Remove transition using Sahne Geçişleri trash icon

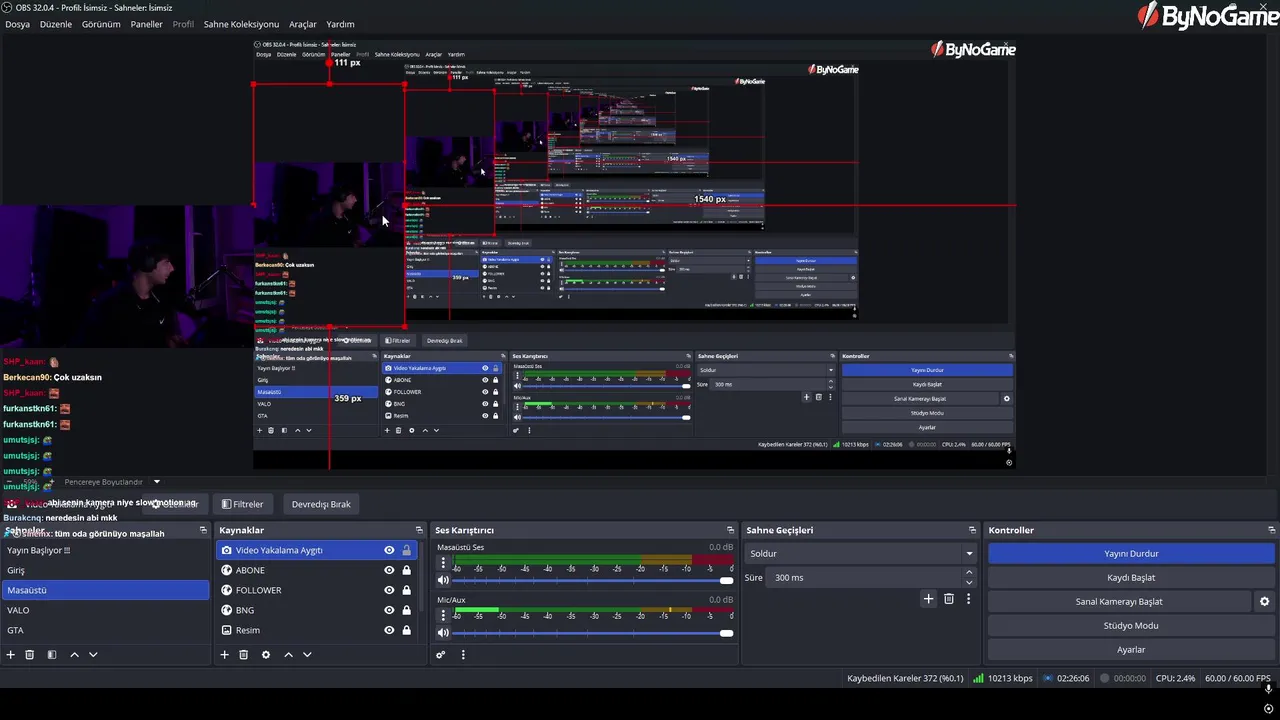[949, 599]
